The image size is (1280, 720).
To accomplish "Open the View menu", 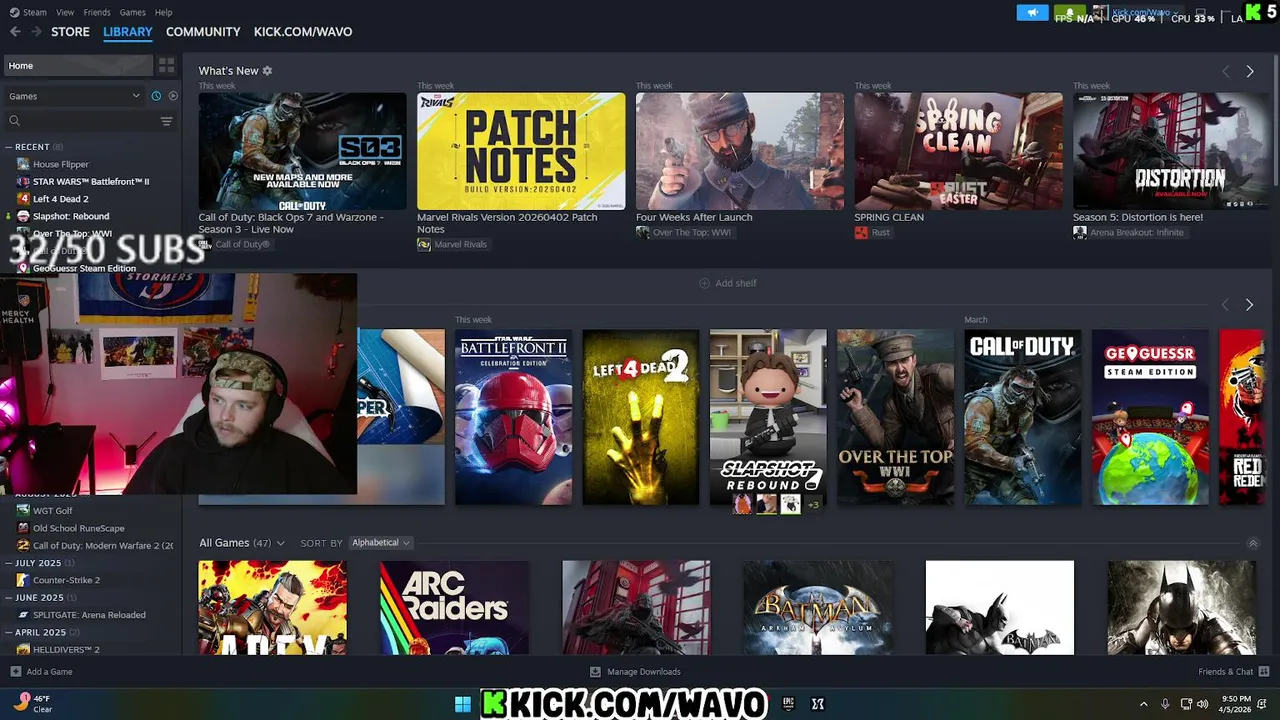I will pyautogui.click(x=65, y=12).
